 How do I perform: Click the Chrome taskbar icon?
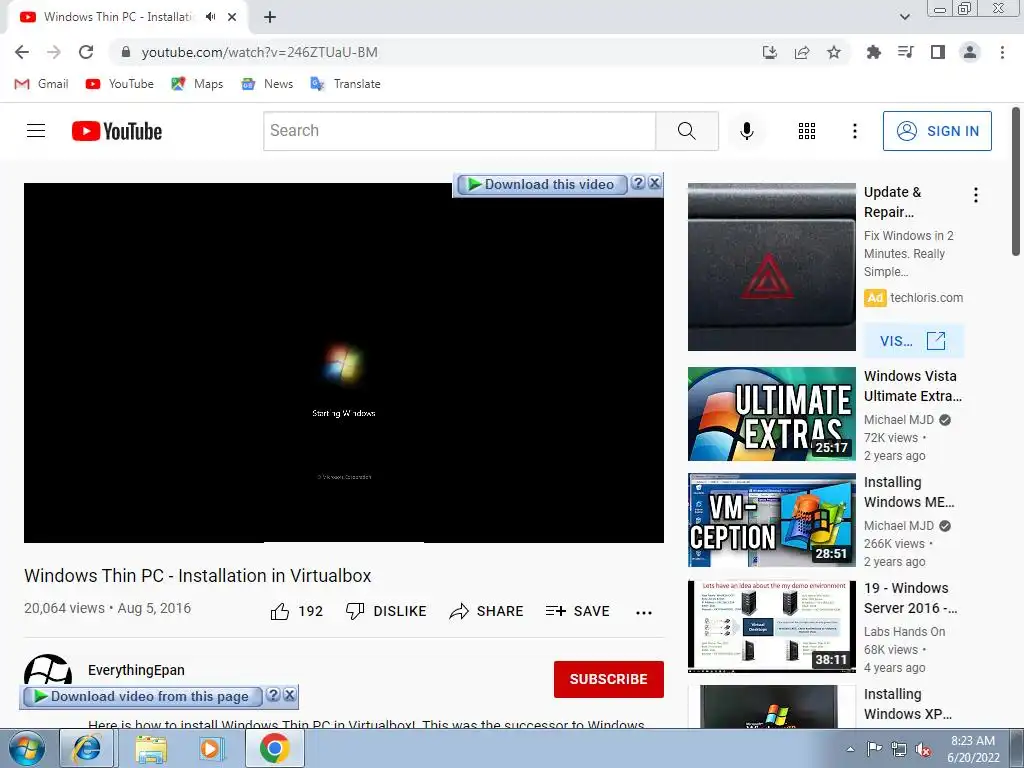(x=274, y=748)
